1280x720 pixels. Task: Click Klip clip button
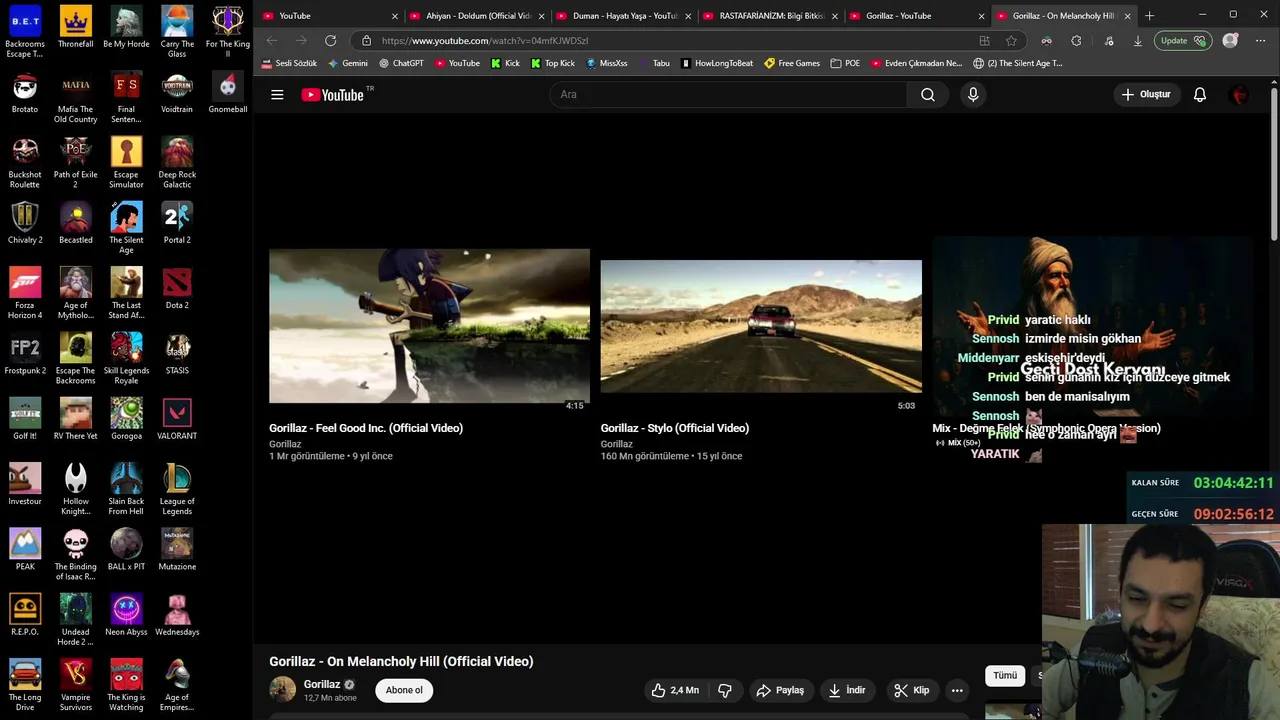click(911, 690)
